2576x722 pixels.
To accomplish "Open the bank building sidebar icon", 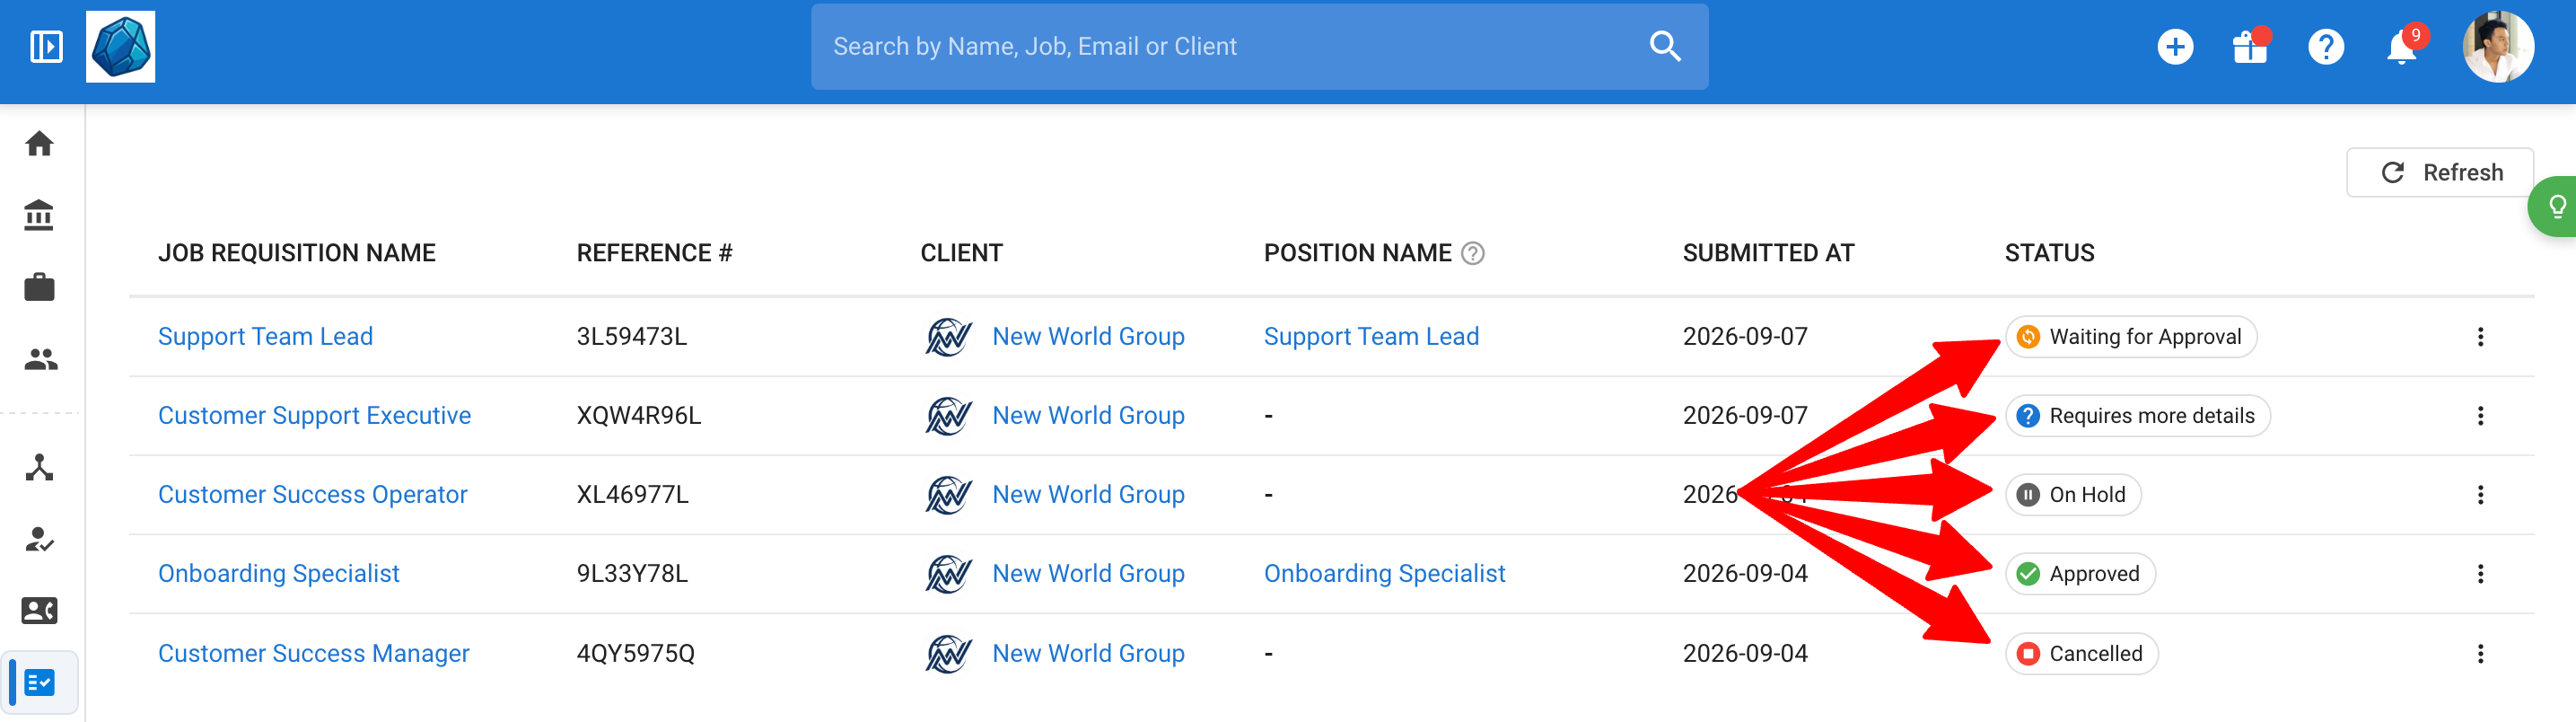I will coord(40,215).
